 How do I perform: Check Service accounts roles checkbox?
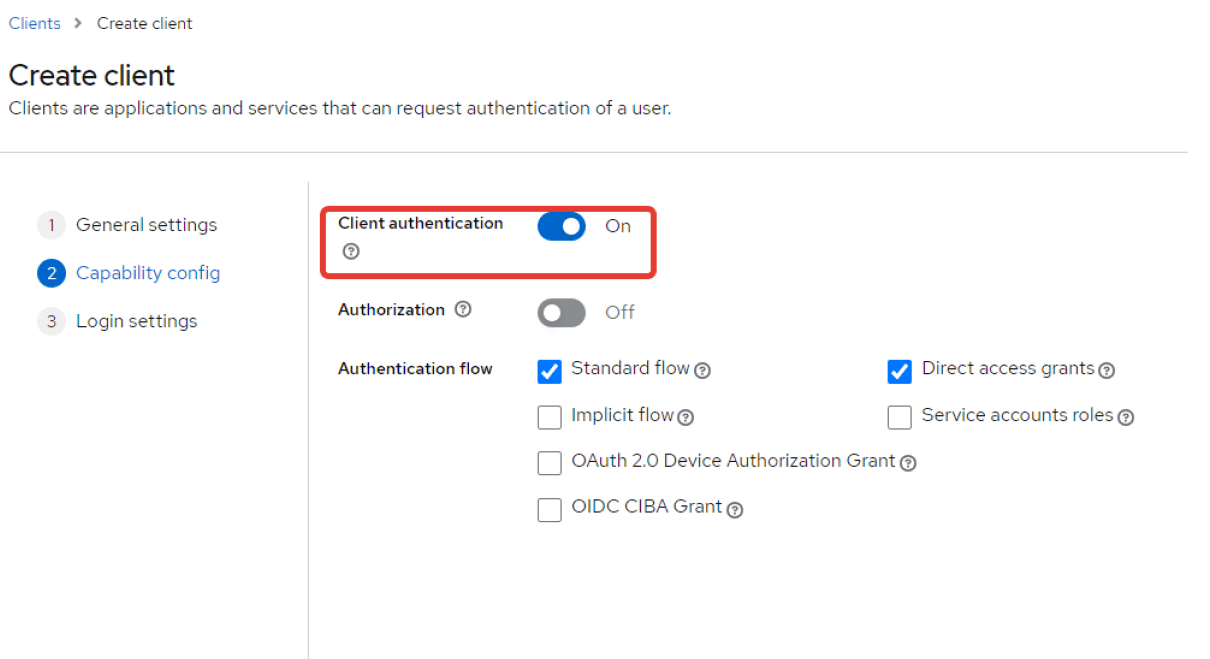899,417
